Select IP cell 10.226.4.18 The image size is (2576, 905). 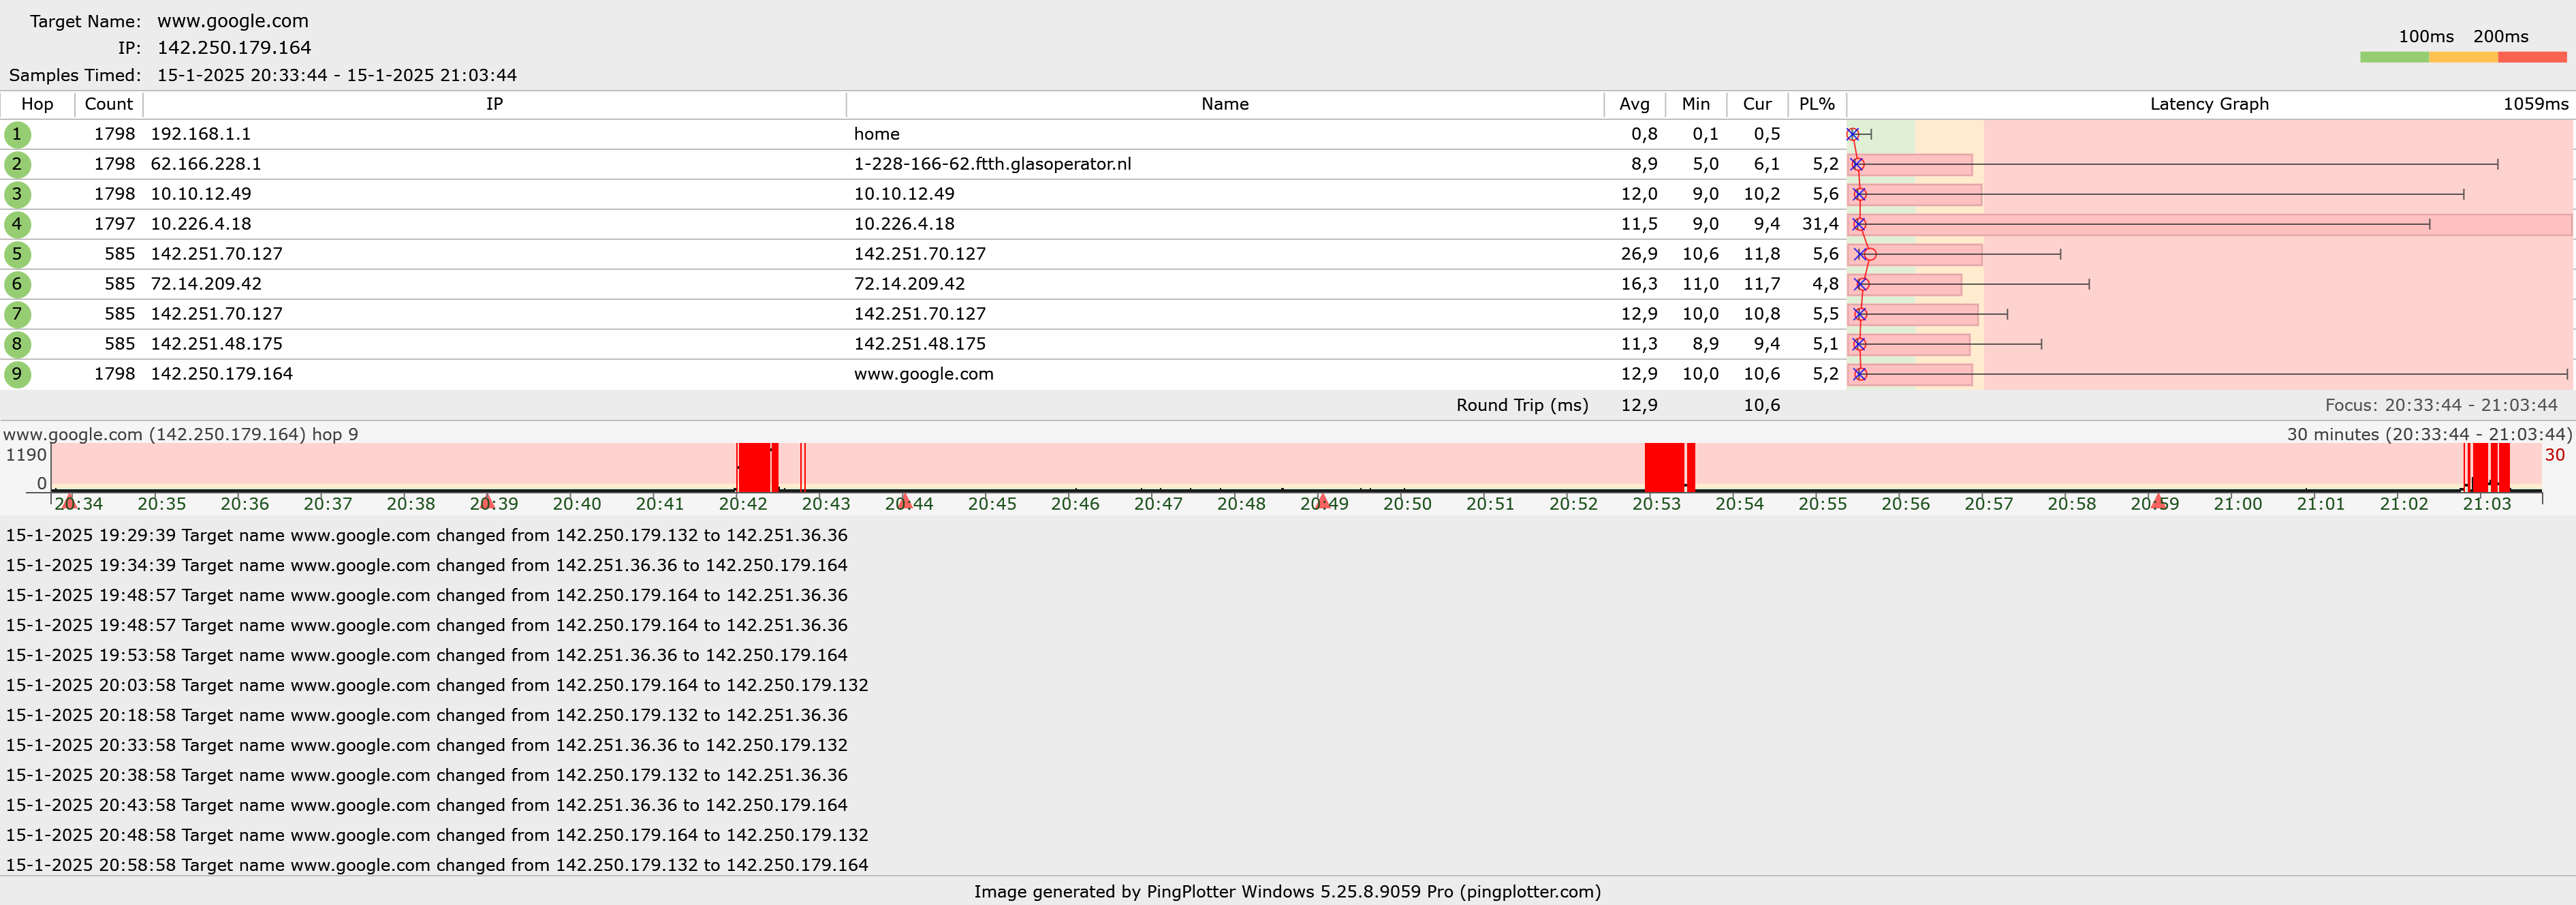tap(201, 224)
